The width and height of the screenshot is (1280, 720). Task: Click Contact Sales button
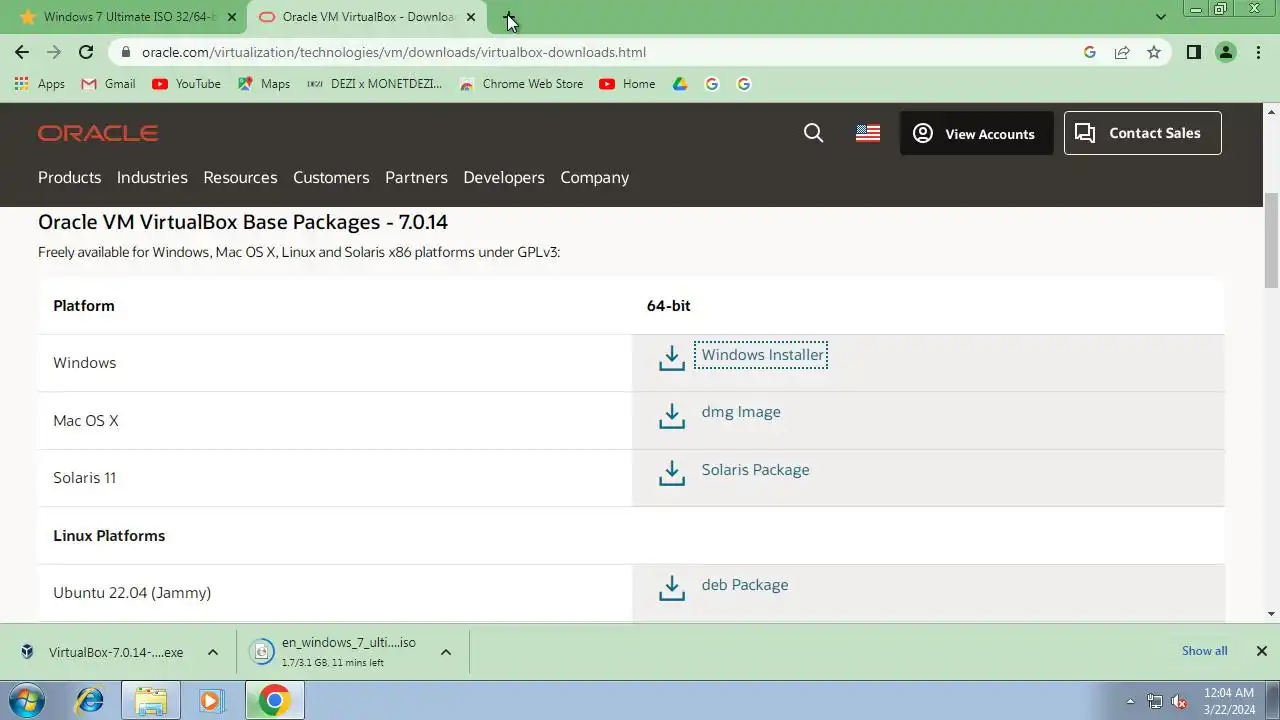coord(1143,133)
